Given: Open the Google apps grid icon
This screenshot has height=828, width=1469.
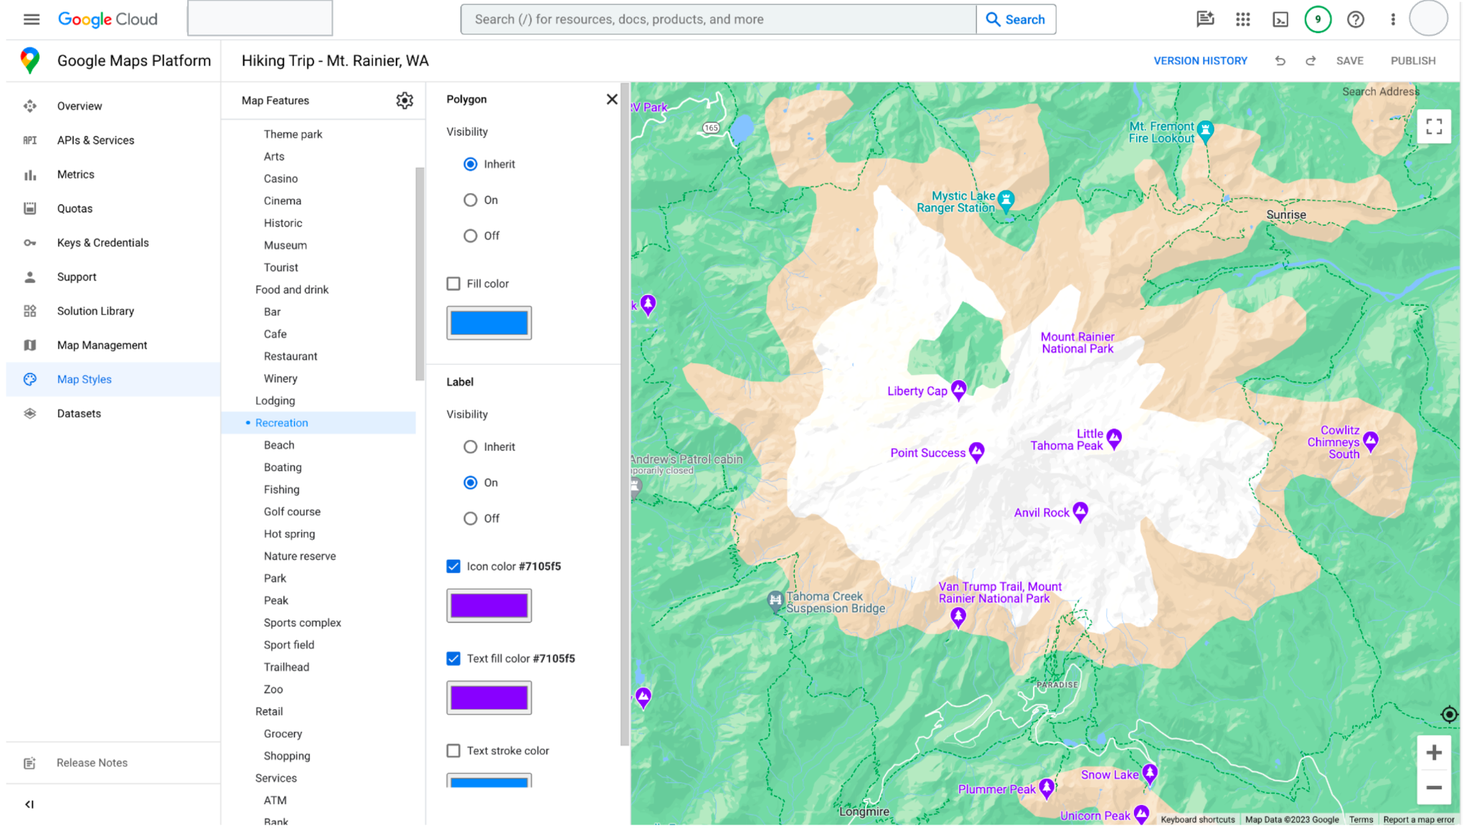Looking at the screenshot, I should [x=1242, y=20].
